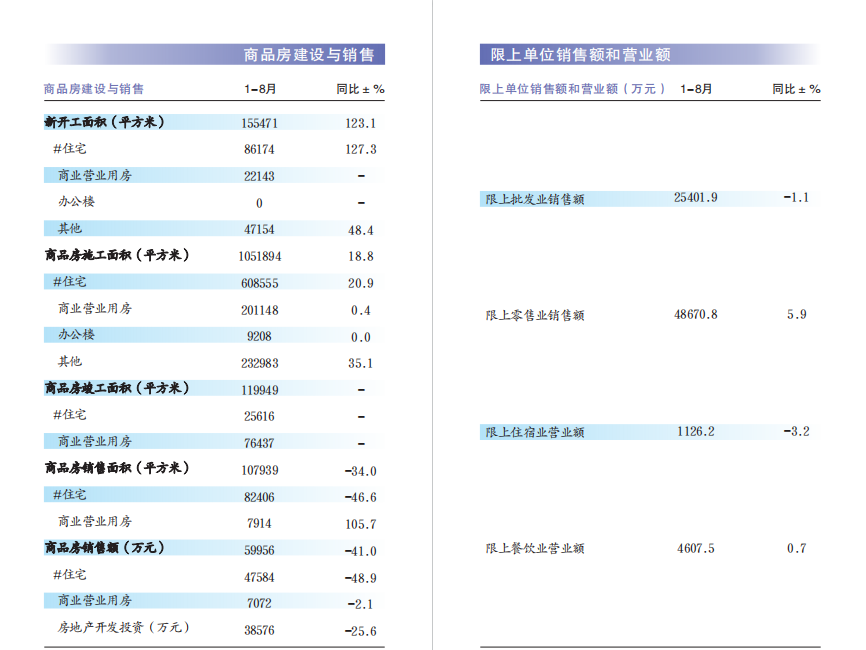This screenshot has height=650, width=866.
Task: Select the value 82406
Action: point(259,497)
